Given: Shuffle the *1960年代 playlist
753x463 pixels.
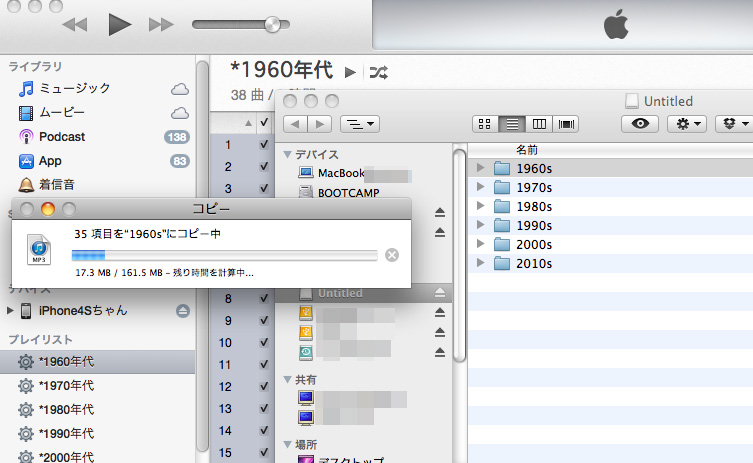Looking at the screenshot, I should coord(378,73).
